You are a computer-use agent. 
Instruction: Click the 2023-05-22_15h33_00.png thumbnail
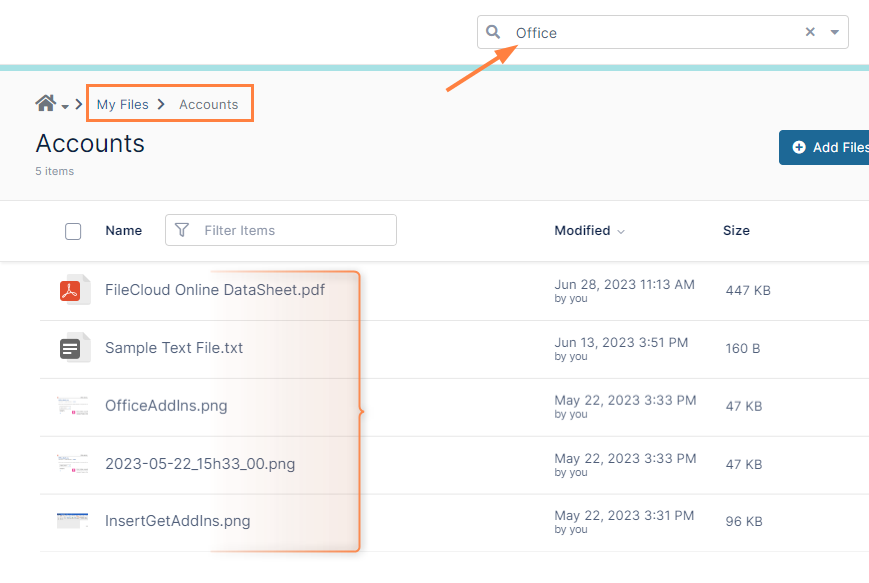pyautogui.click(x=73, y=464)
